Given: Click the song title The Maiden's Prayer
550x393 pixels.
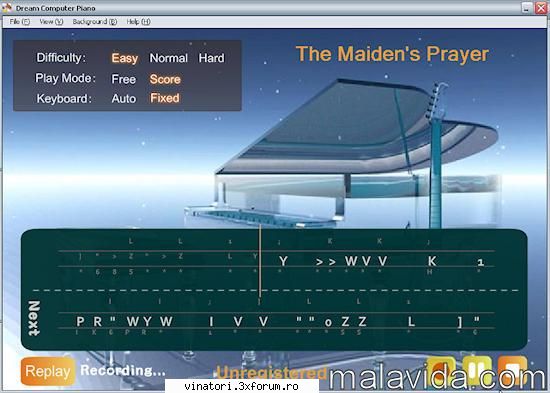Looking at the screenshot, I should coord(392,54).
